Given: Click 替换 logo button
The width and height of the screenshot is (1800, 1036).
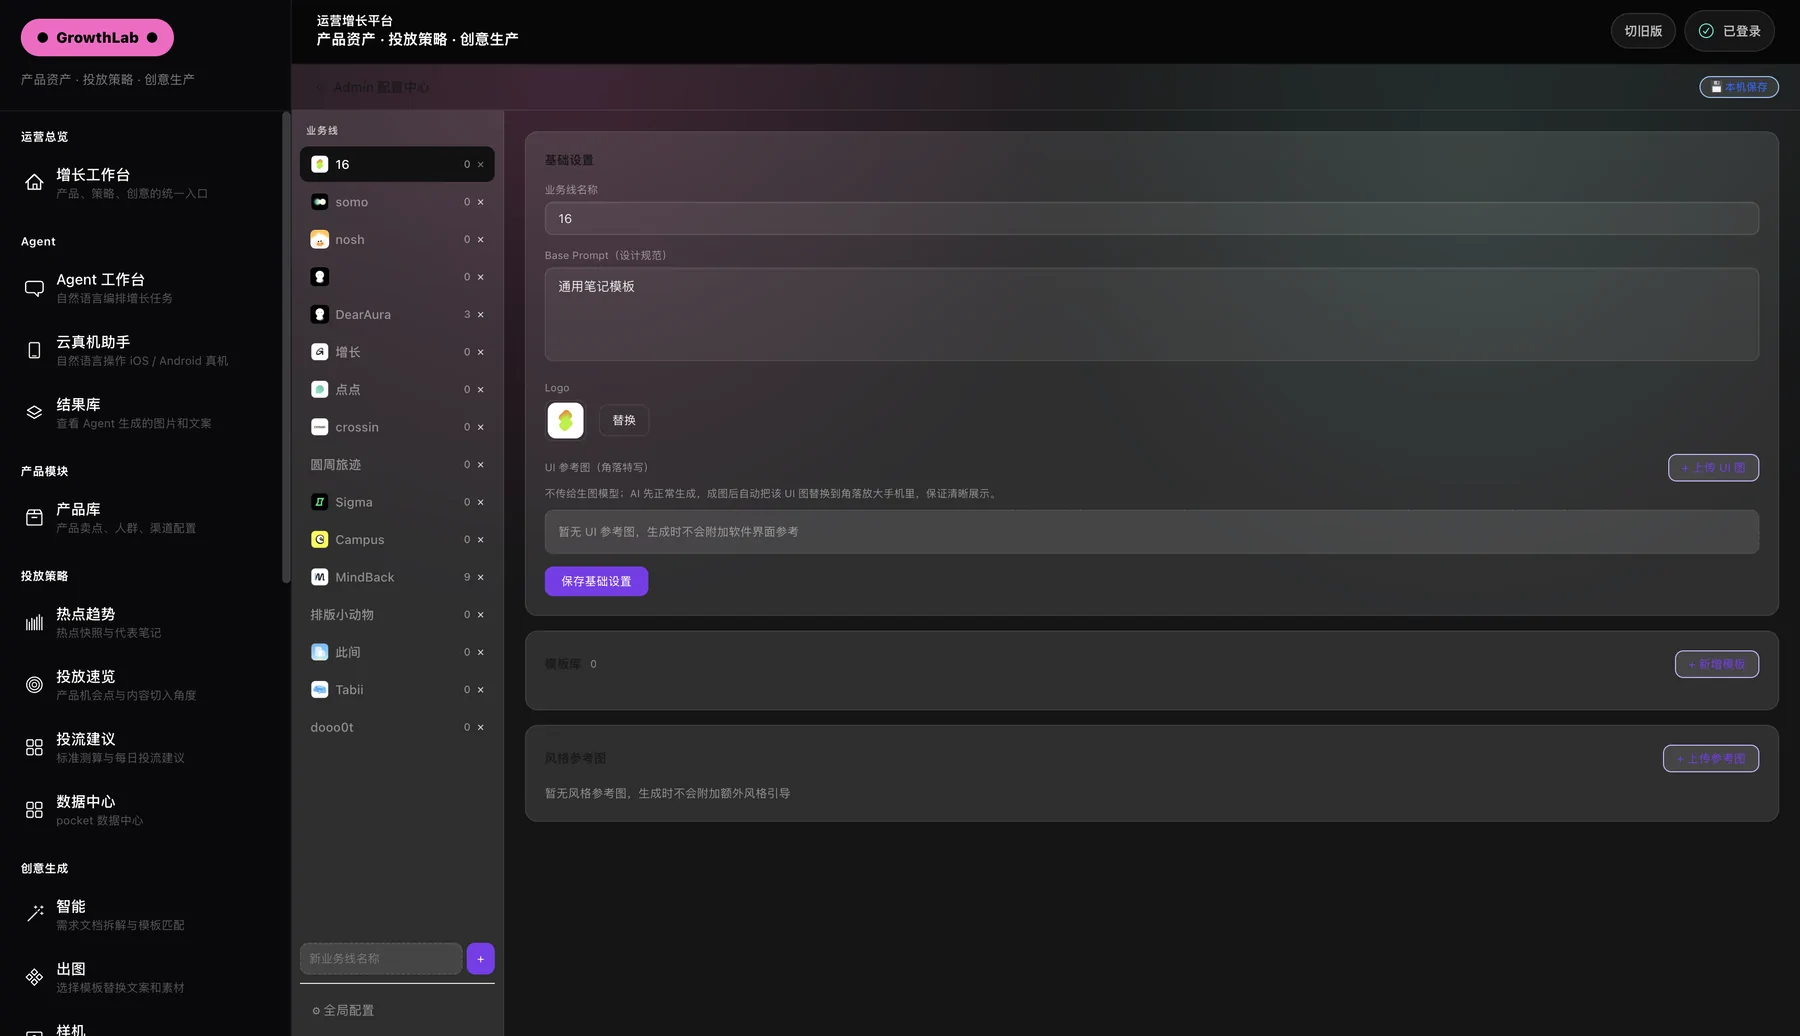Looking at the screenshot, I should [x=624, y=421].
